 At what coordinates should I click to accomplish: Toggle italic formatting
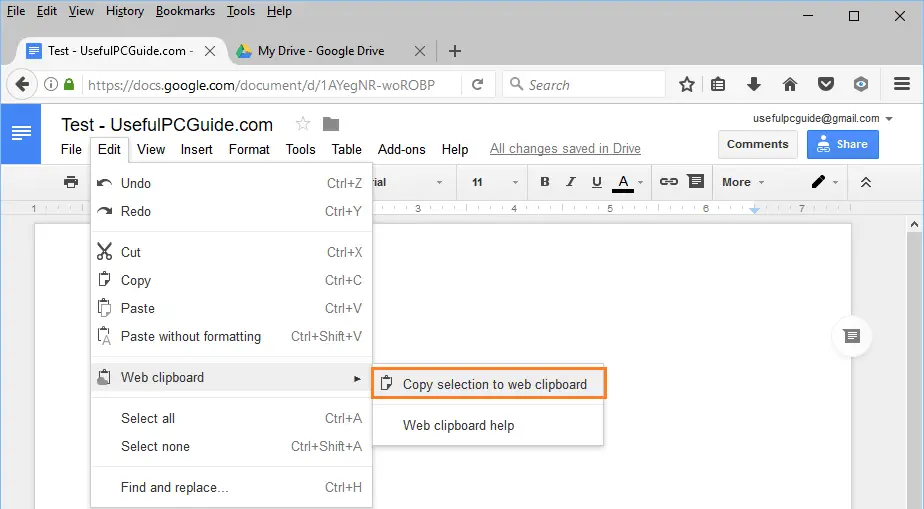571,182
